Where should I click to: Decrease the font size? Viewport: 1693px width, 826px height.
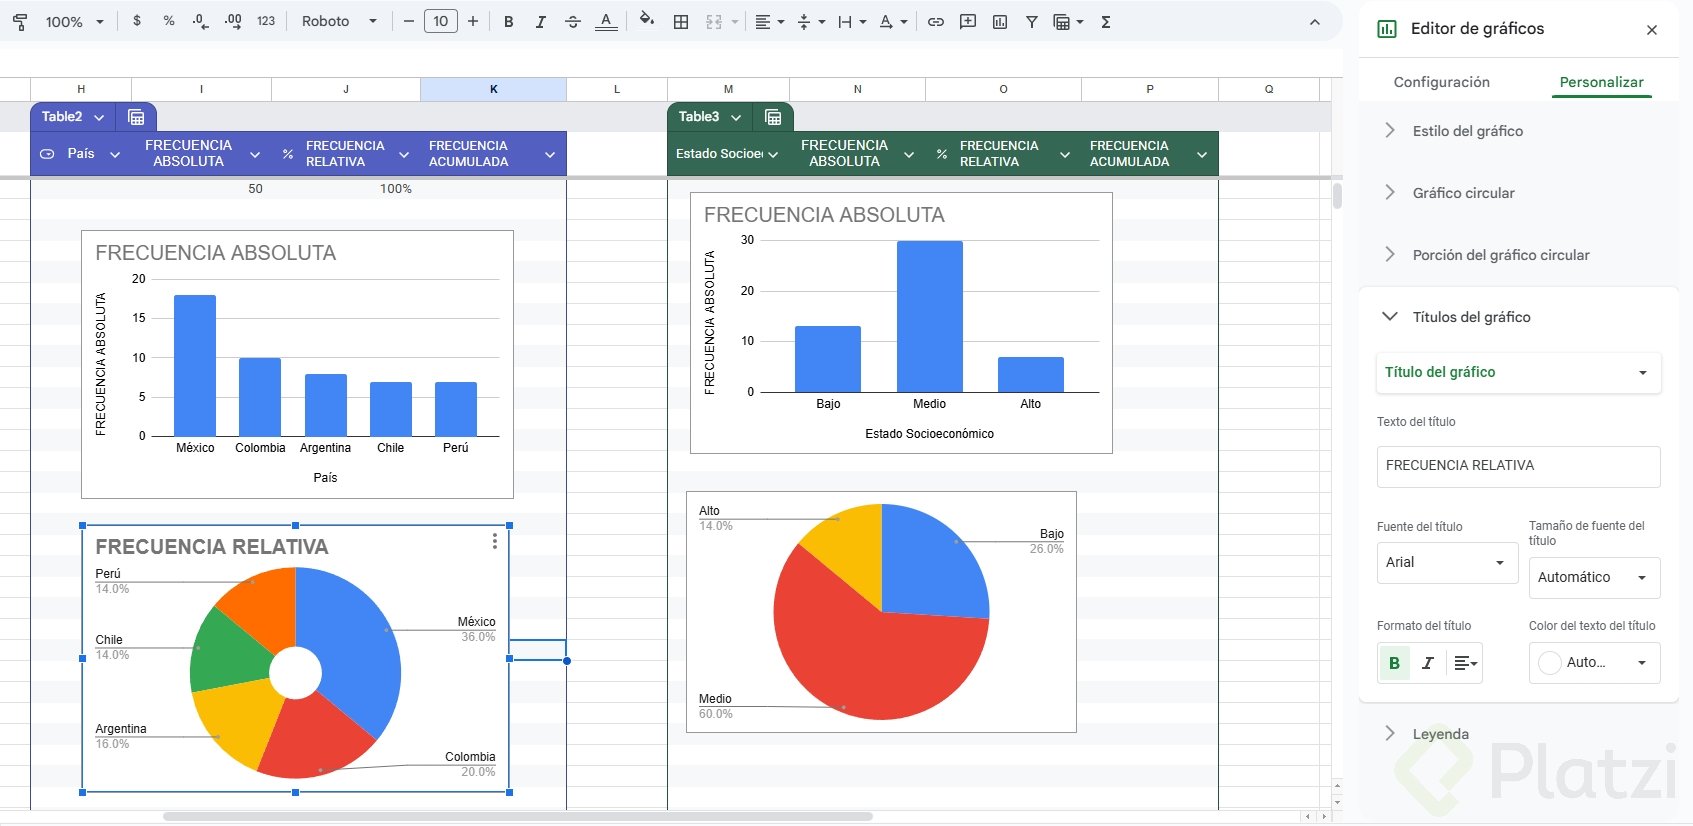[x=408, y=21]
